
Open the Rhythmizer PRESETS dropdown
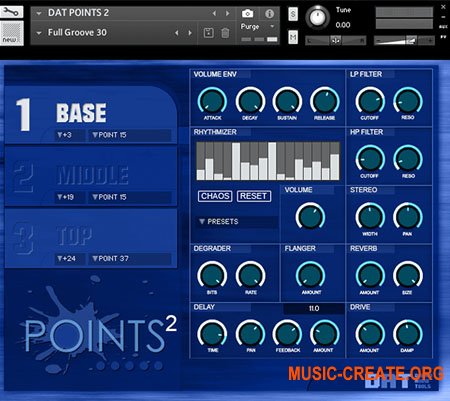click(236, 222)
